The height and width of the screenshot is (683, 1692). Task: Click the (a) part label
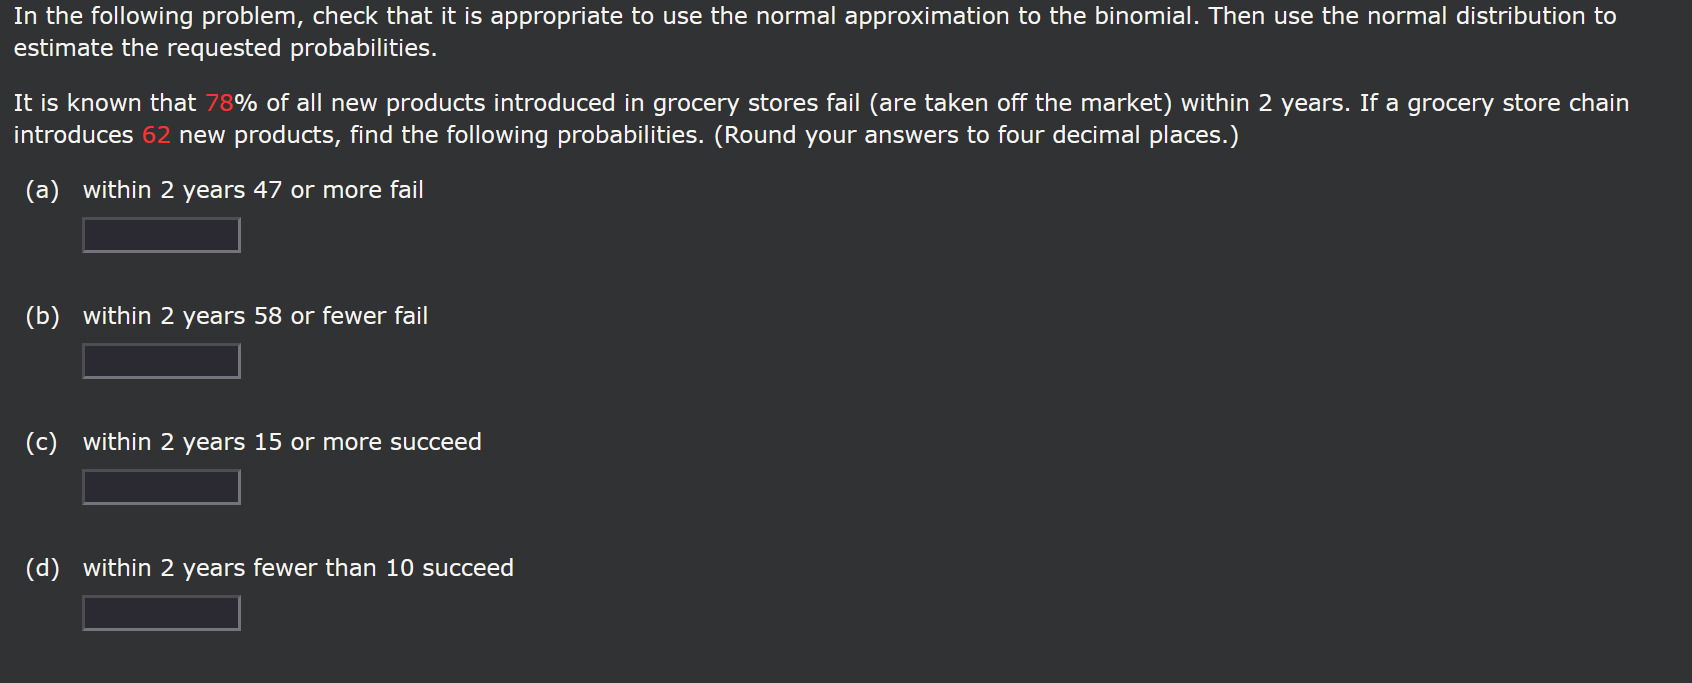pos(42,190)
